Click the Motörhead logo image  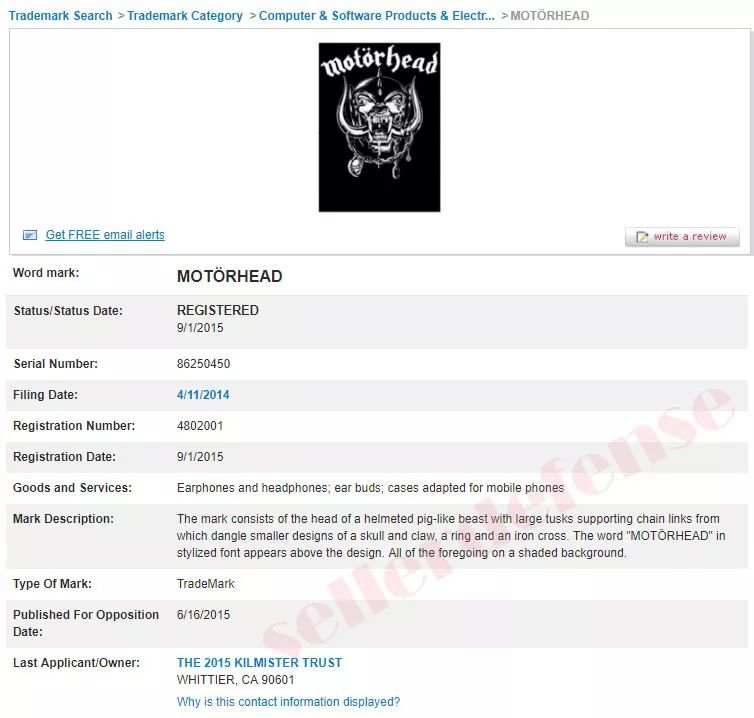tap(379, 127)
